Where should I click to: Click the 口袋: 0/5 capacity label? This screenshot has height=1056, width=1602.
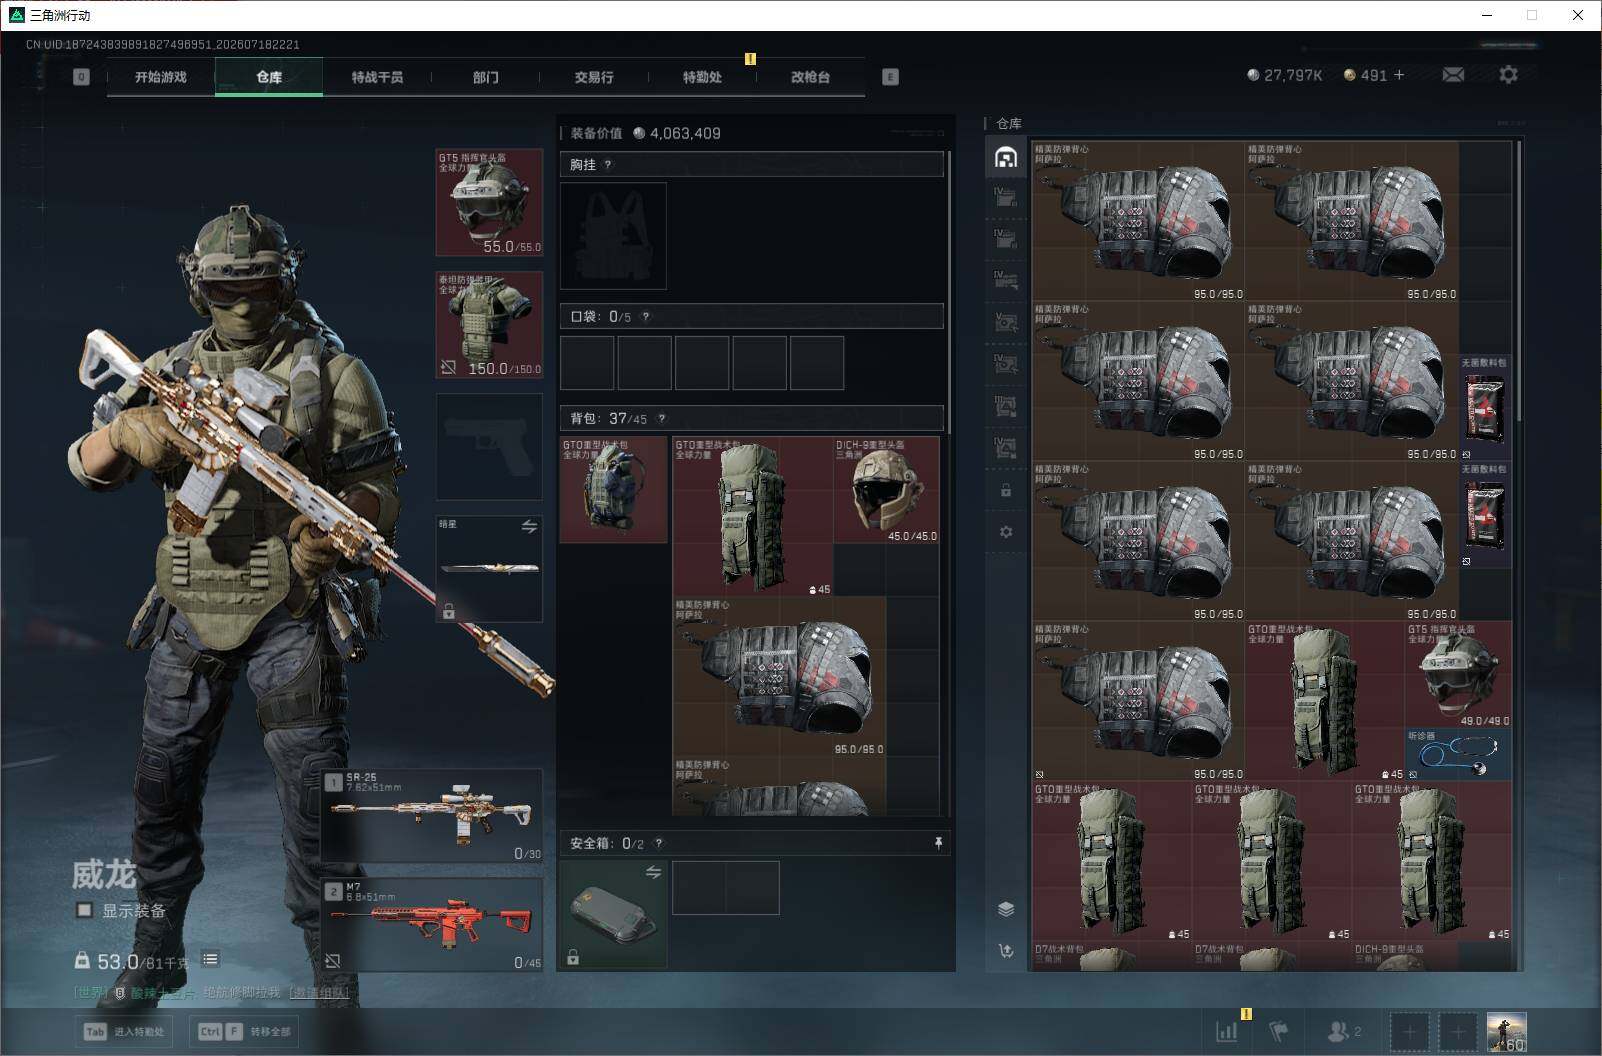click(600, 317)
